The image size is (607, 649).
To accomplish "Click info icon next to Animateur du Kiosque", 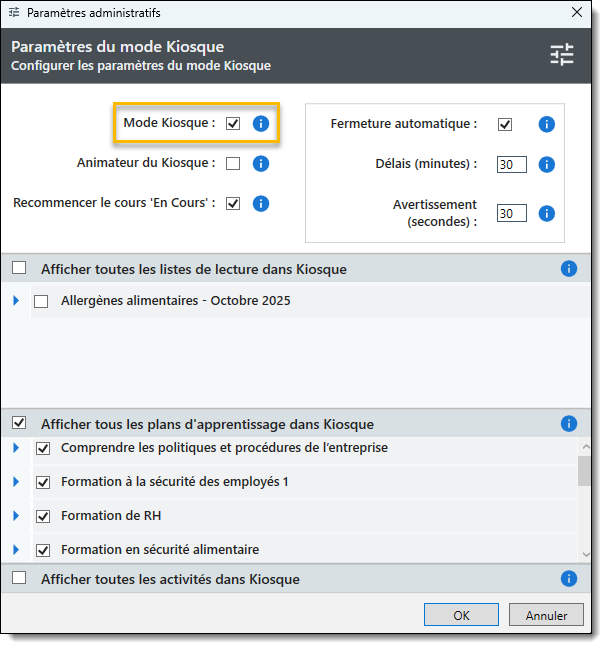I will pos(261,164).
